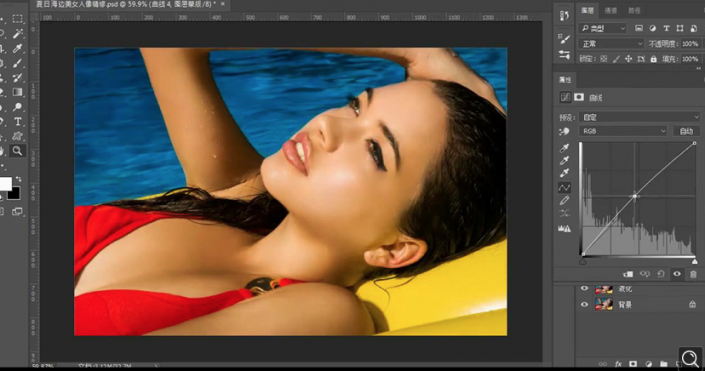The width and height of the screenshot is (705, 371).
Task: Click the background black color swatch
Action: point(14,193)
